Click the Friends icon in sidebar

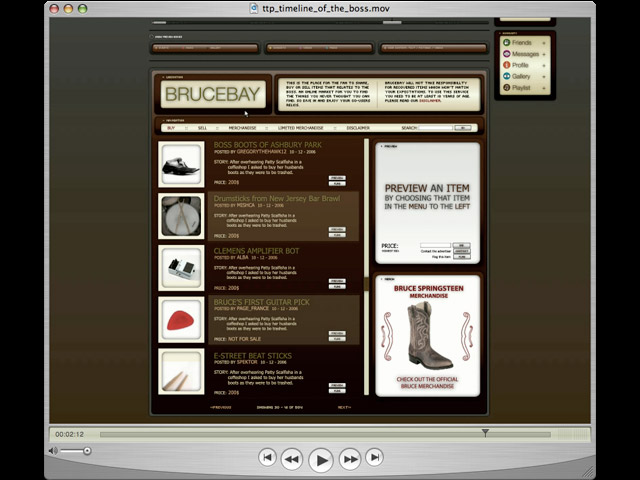(507, 42)
